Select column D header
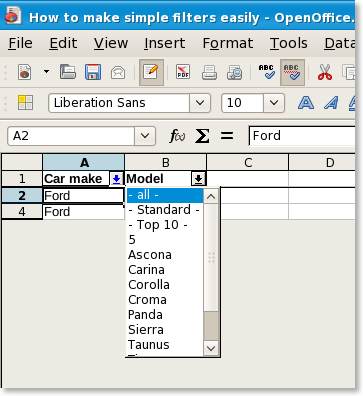Viewport: 363px width, 396px height. 322,162
